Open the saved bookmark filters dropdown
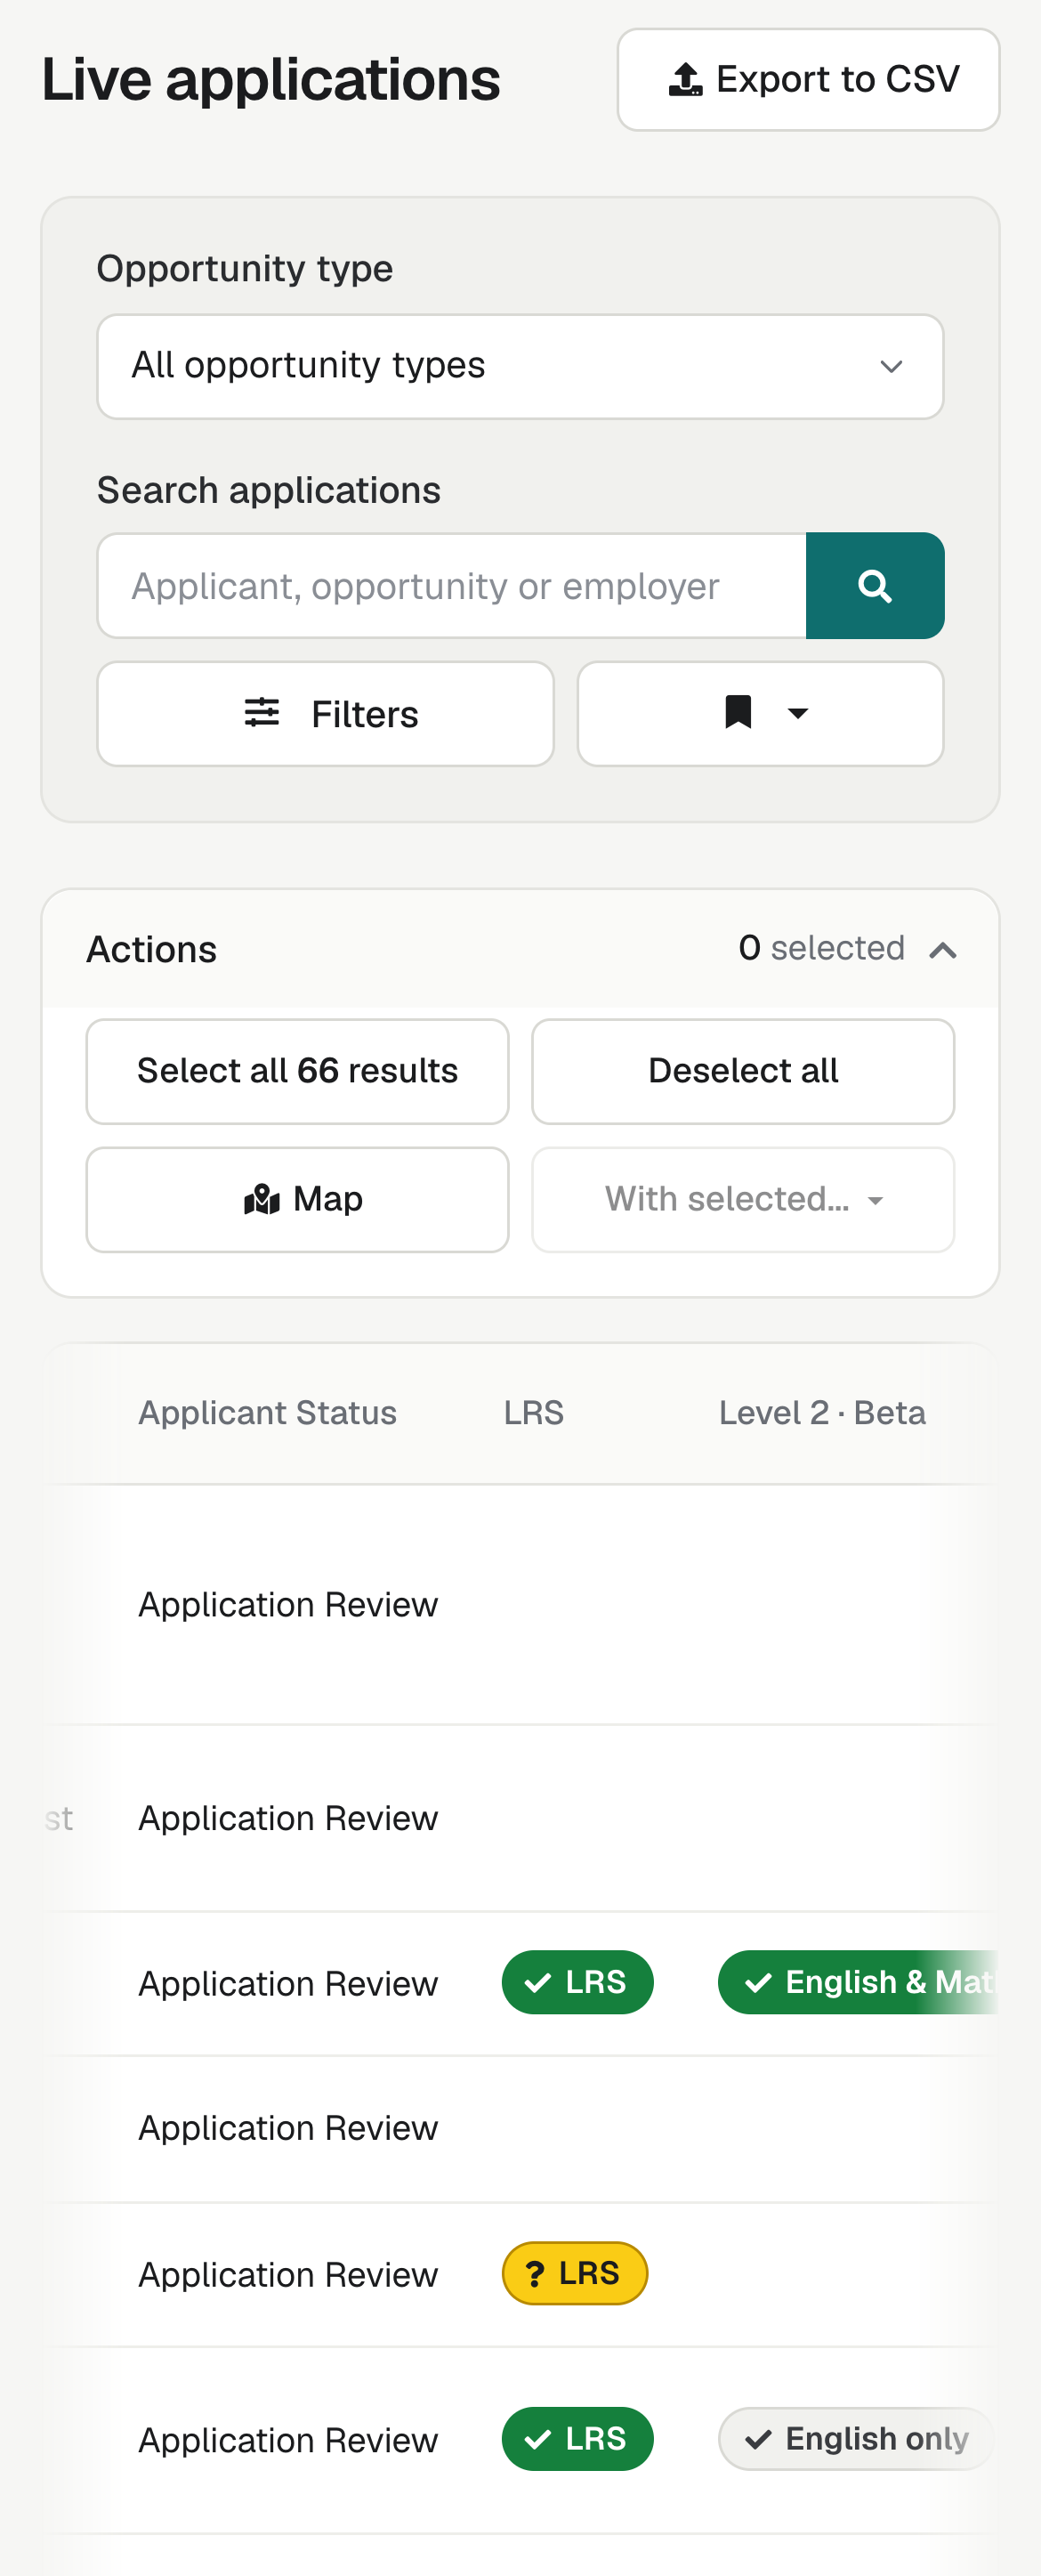This screenshot has height=2576, width=1041. [x=760, y=714]
